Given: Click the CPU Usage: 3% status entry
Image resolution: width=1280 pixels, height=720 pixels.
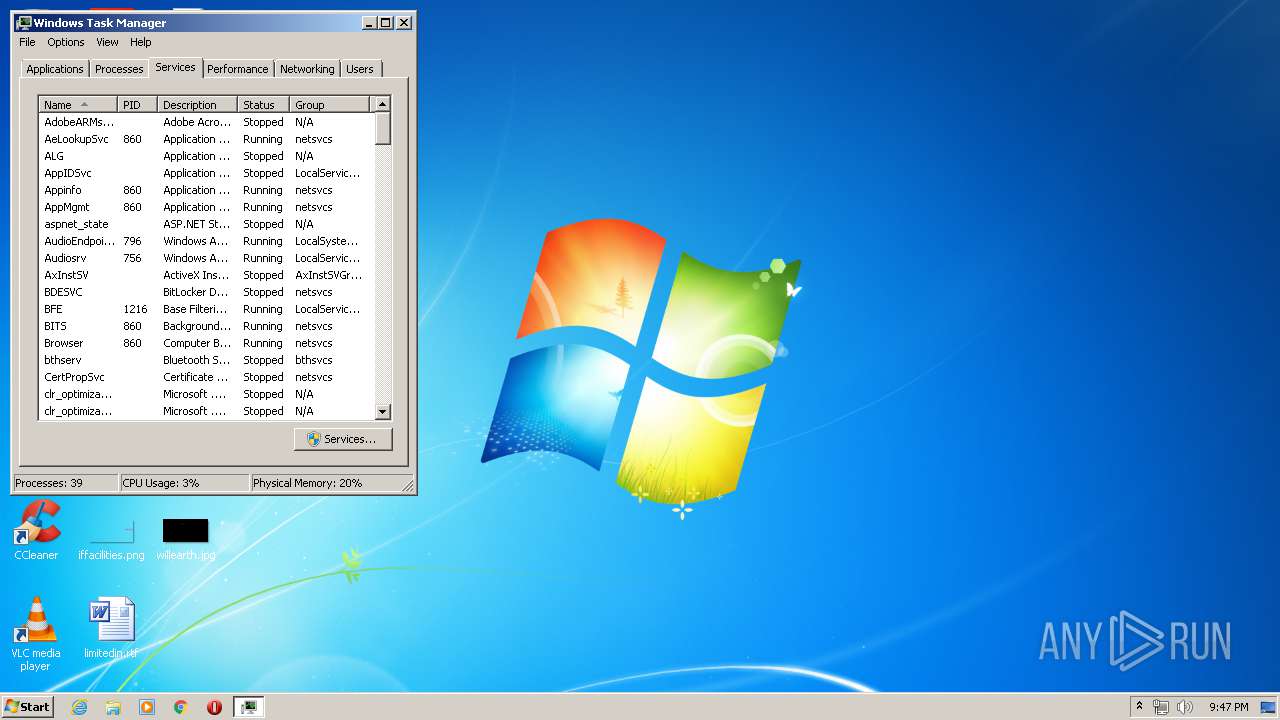Looking at the screenshot, I should pos(184,483).
